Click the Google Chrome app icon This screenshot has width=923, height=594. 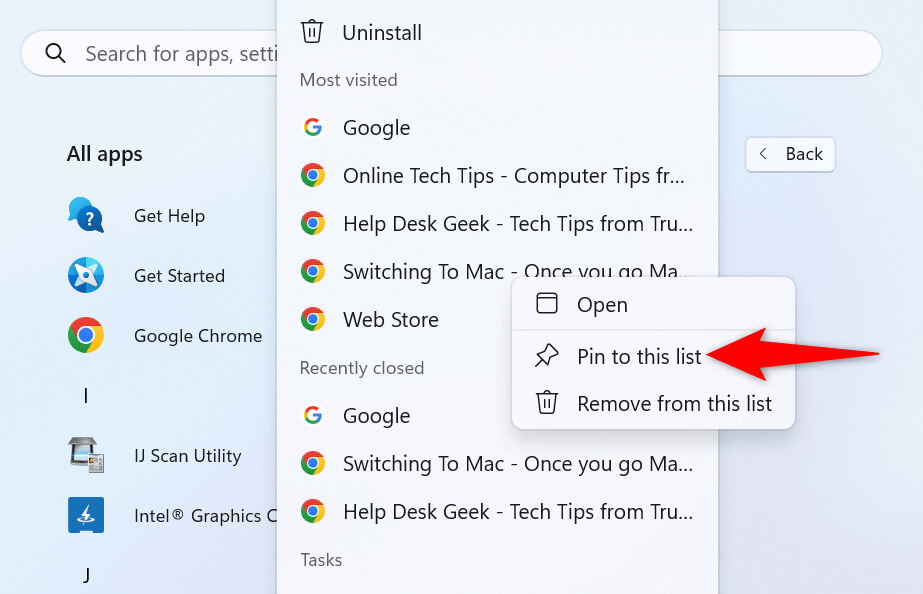coord(86,335)
